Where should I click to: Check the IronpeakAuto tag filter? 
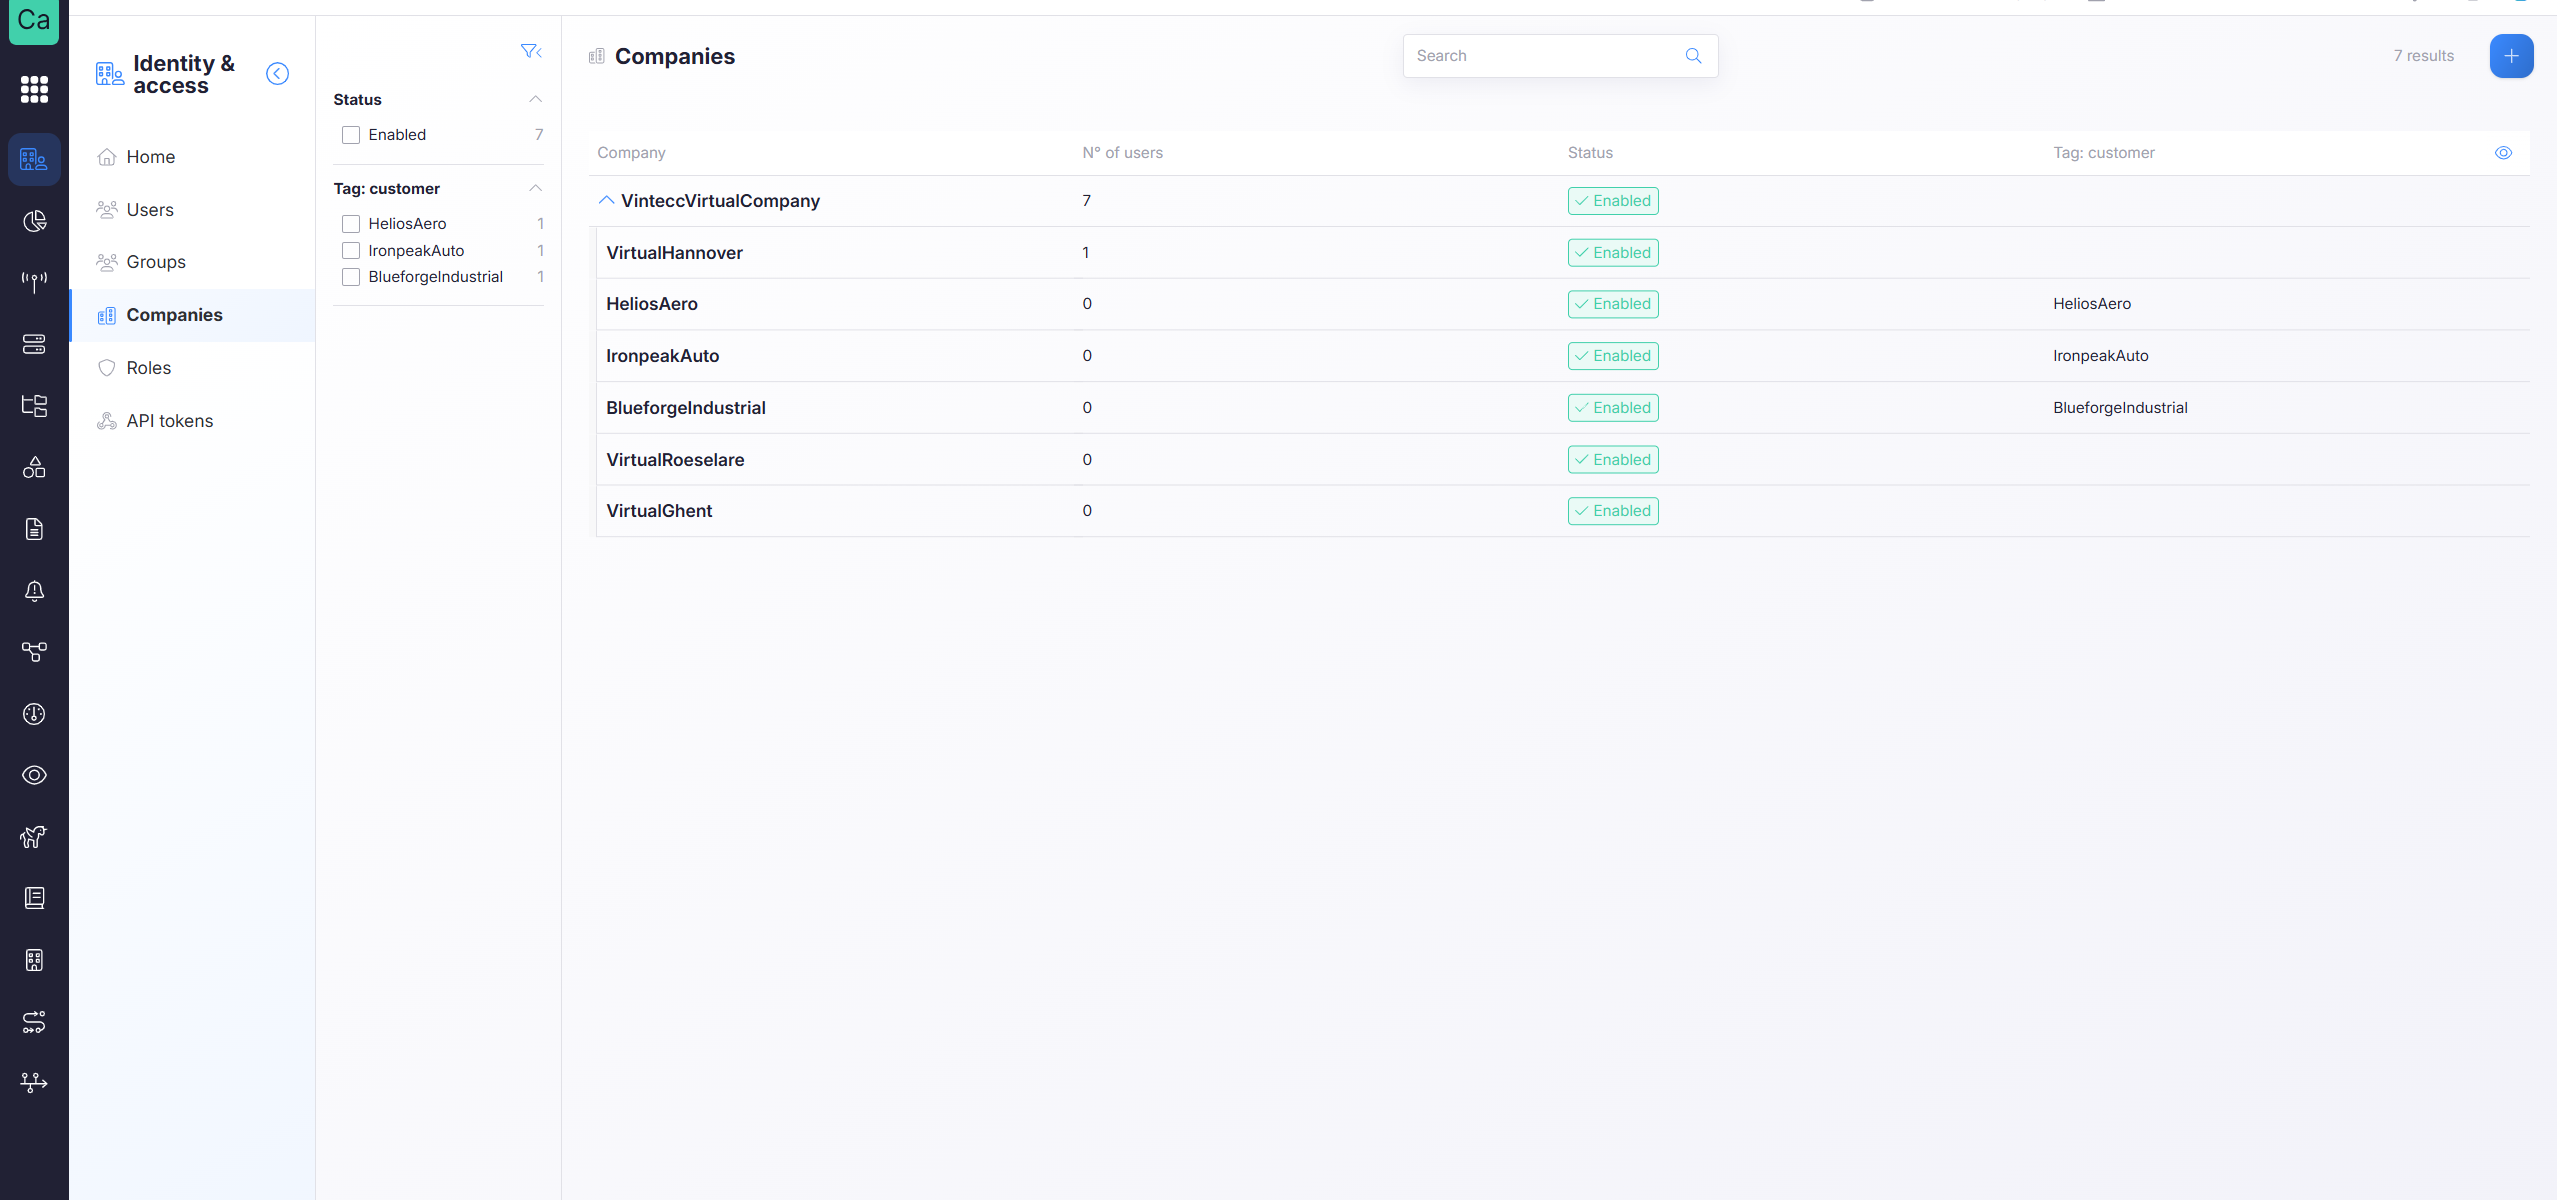tap(351, 251)
